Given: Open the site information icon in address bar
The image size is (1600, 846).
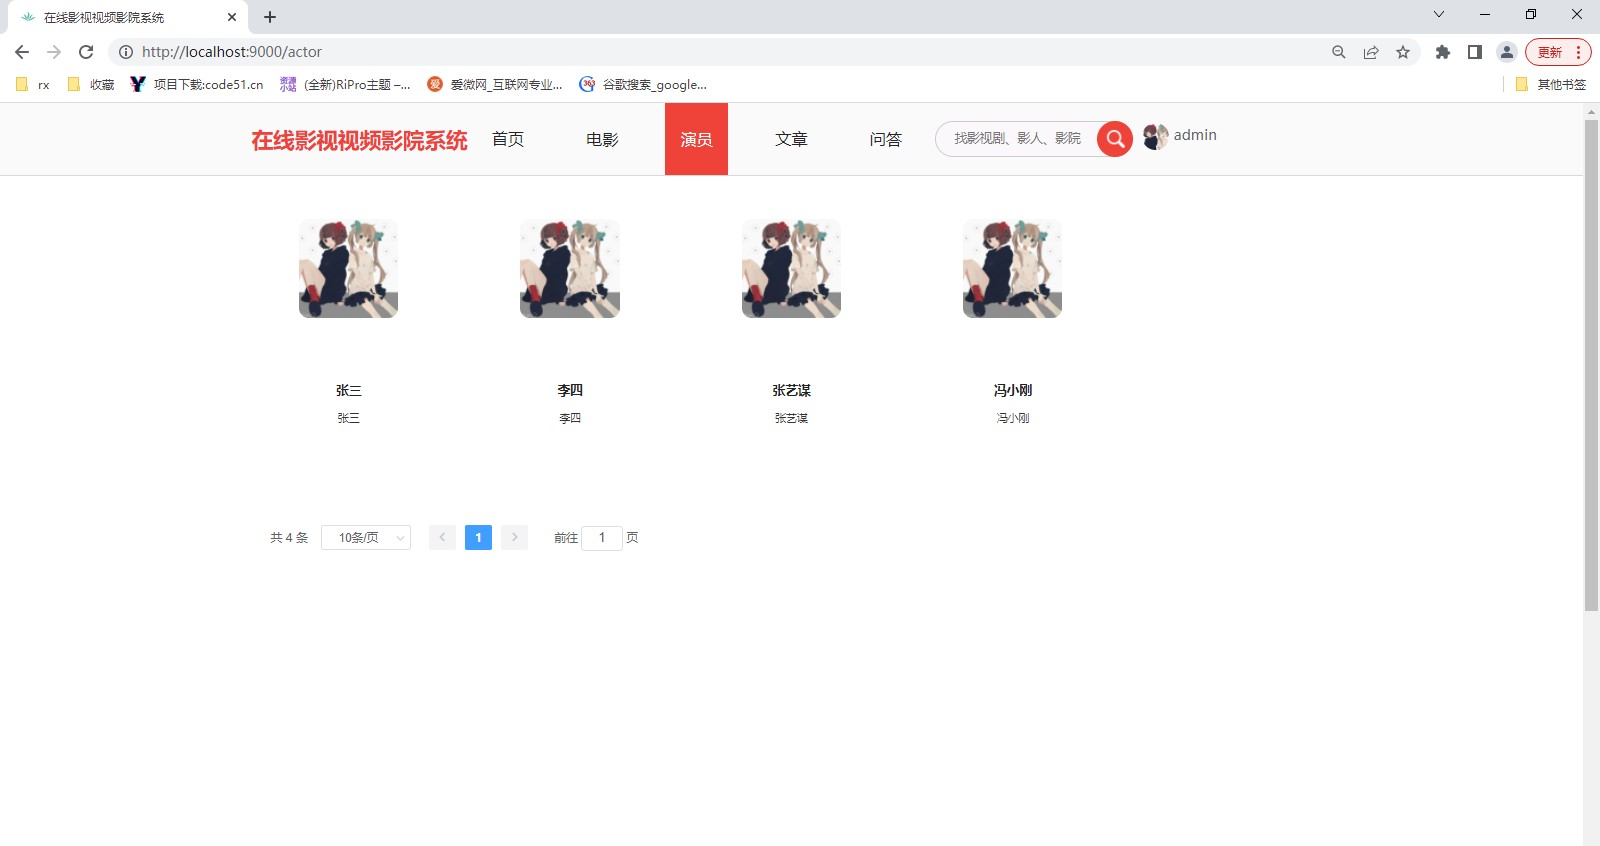Looking at the screenshot, I should coord(126,52).
